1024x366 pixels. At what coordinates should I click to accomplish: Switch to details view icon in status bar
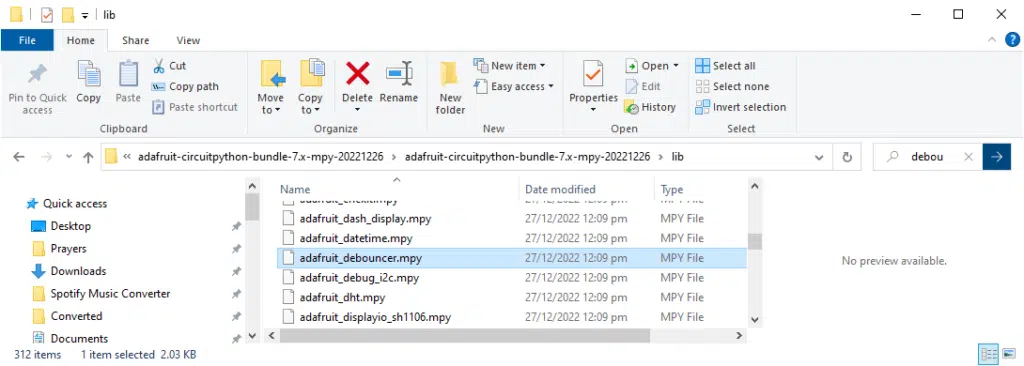(x=988, y=354)
